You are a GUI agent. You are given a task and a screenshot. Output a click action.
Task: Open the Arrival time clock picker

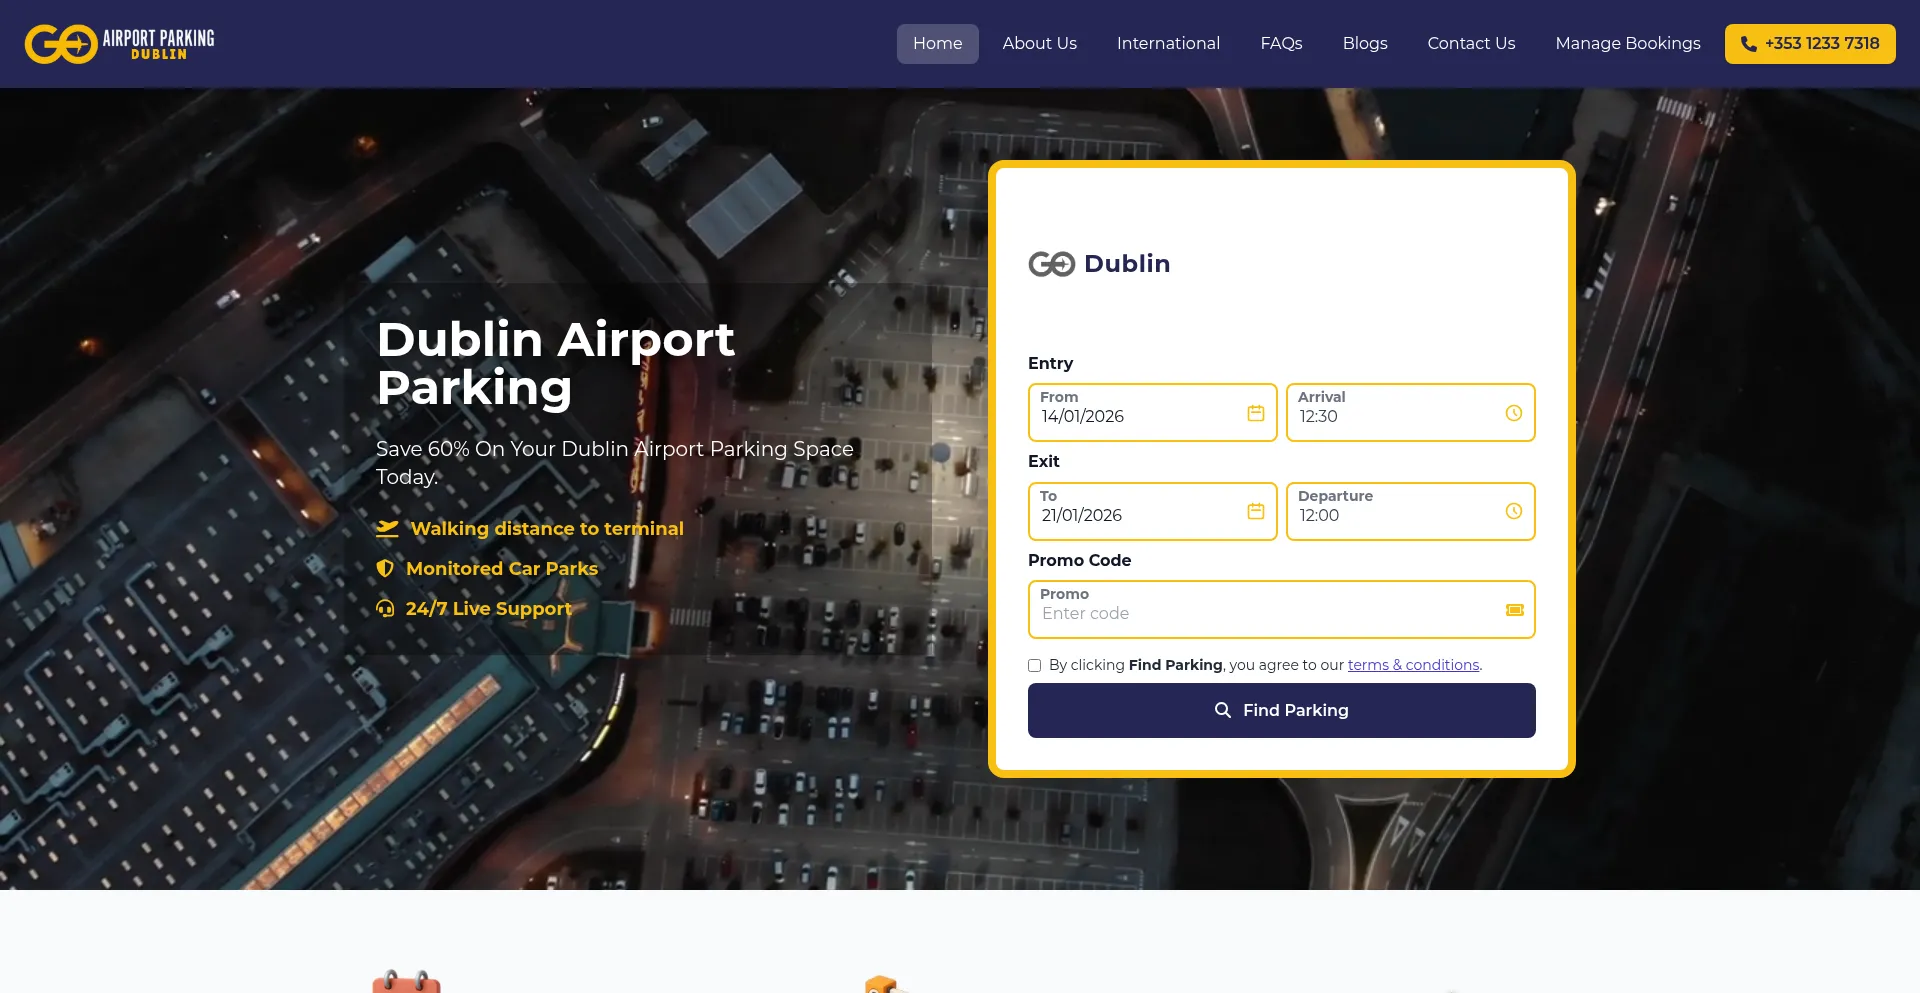pos(1513,411)
